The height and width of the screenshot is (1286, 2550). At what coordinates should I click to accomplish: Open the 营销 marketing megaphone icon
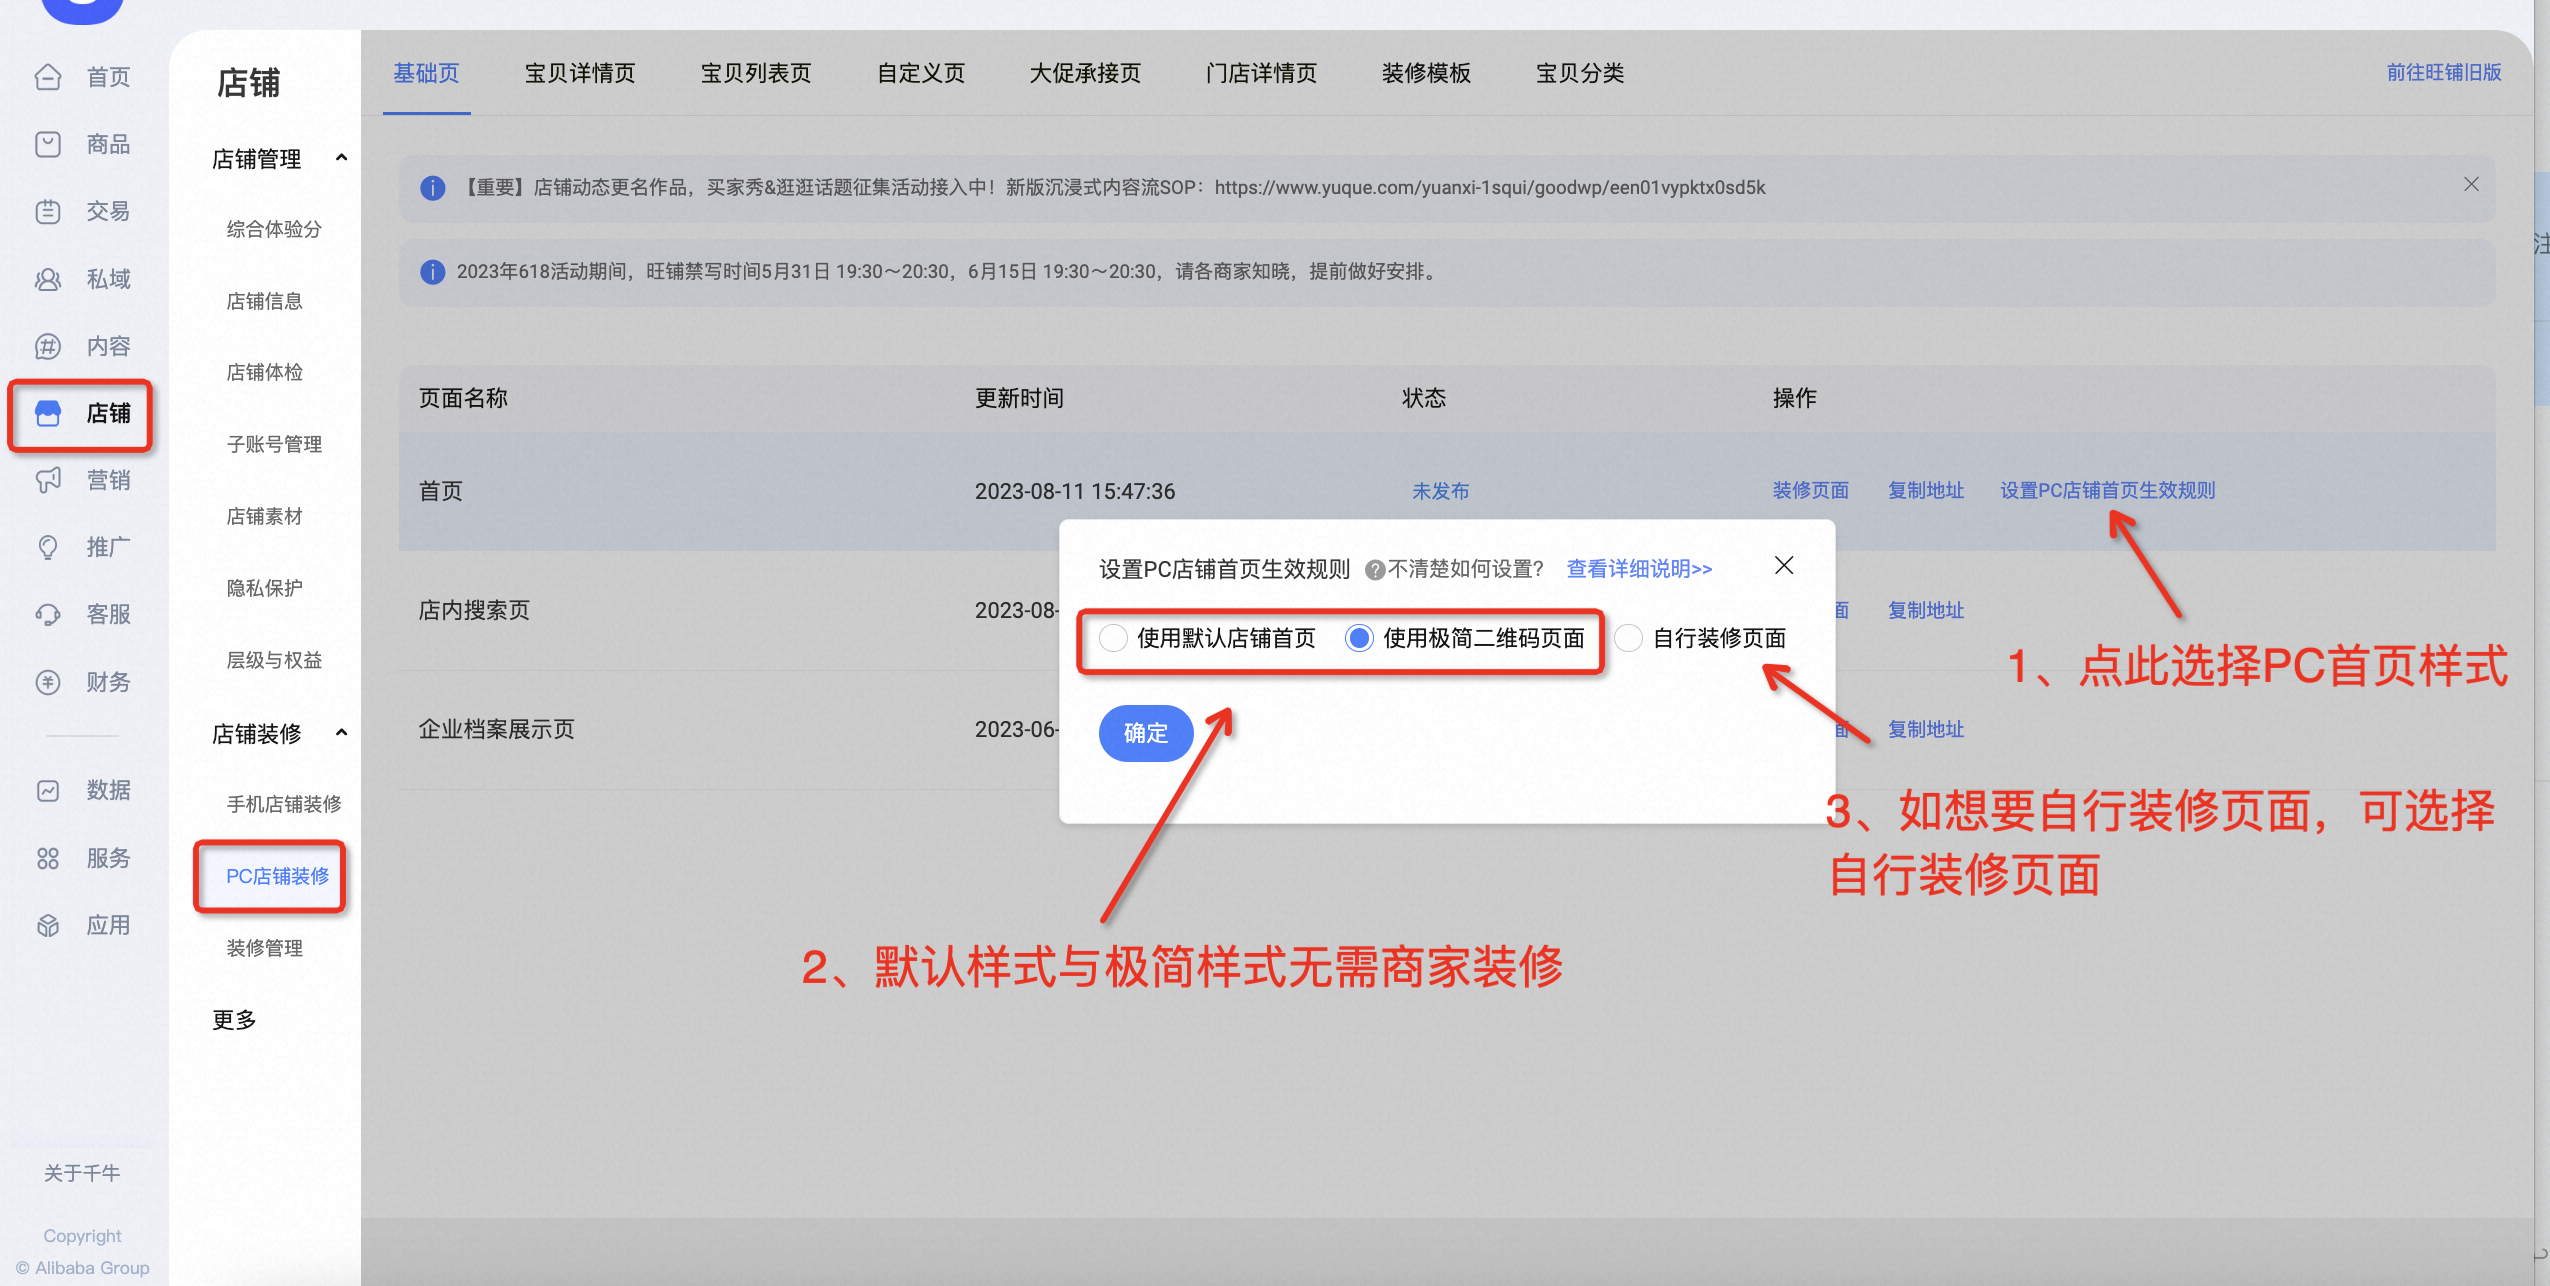click(x=48, y=480)
